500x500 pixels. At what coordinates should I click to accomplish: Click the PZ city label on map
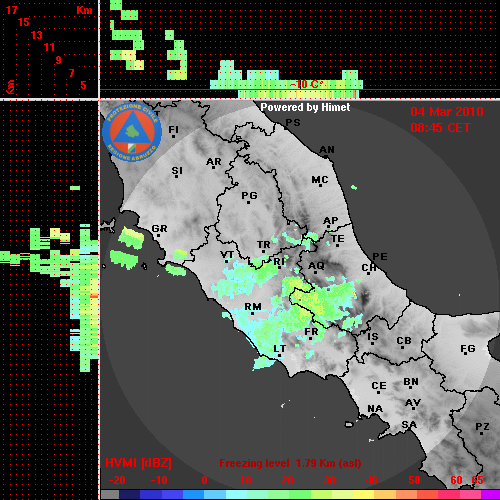(x=482, y=426)
